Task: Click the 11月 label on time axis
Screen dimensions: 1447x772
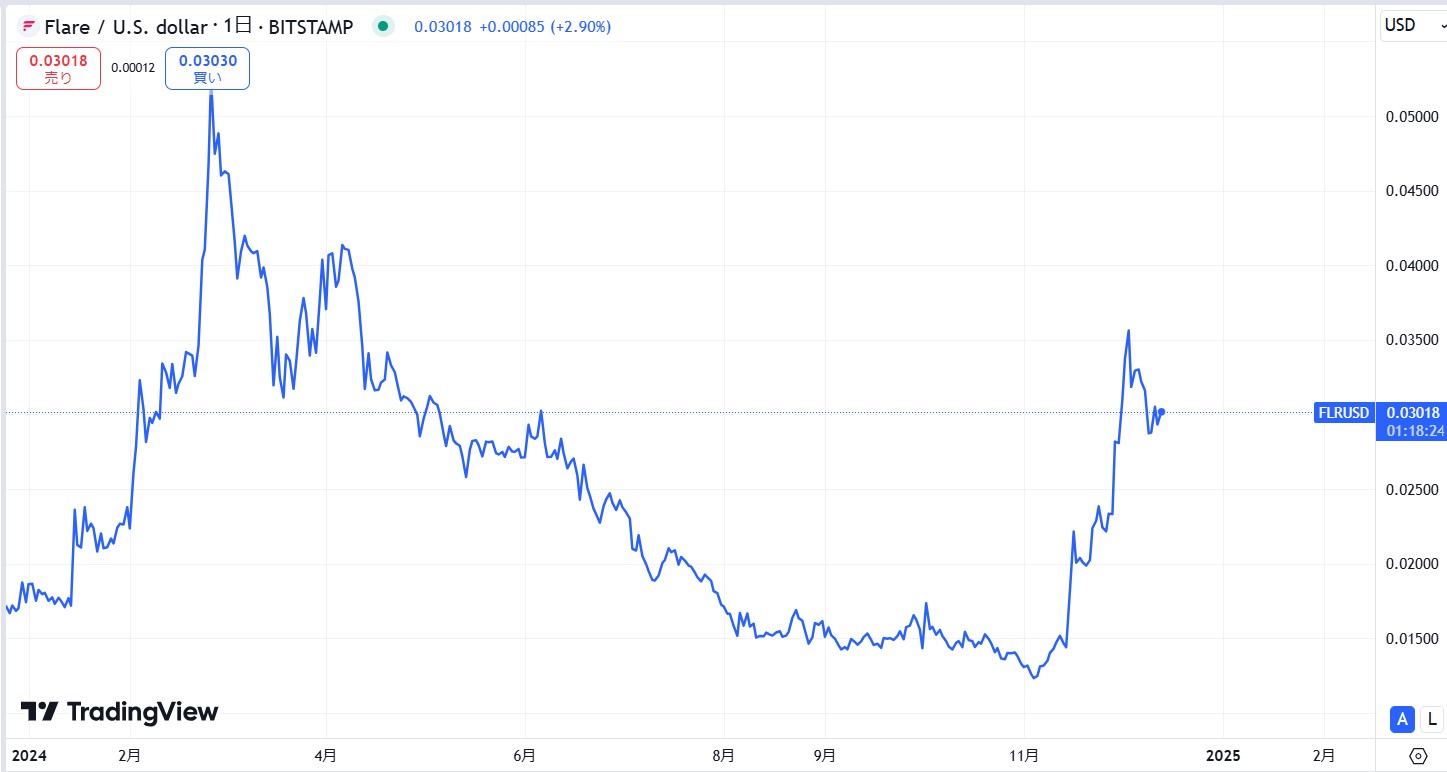Action: click(1025, 755)
